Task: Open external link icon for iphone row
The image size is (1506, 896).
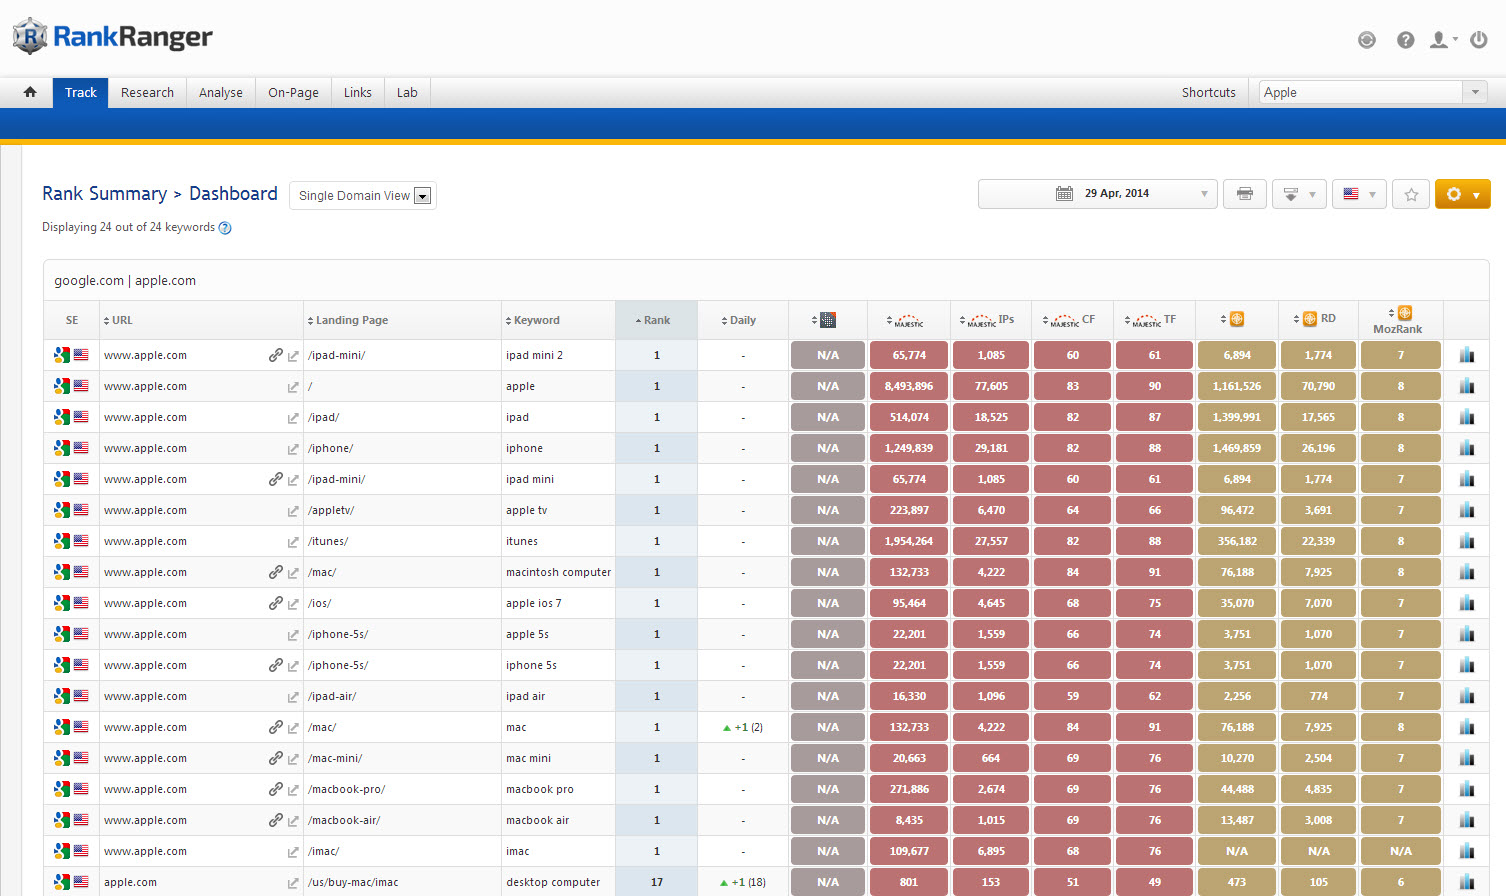Action: coord(293,449)
